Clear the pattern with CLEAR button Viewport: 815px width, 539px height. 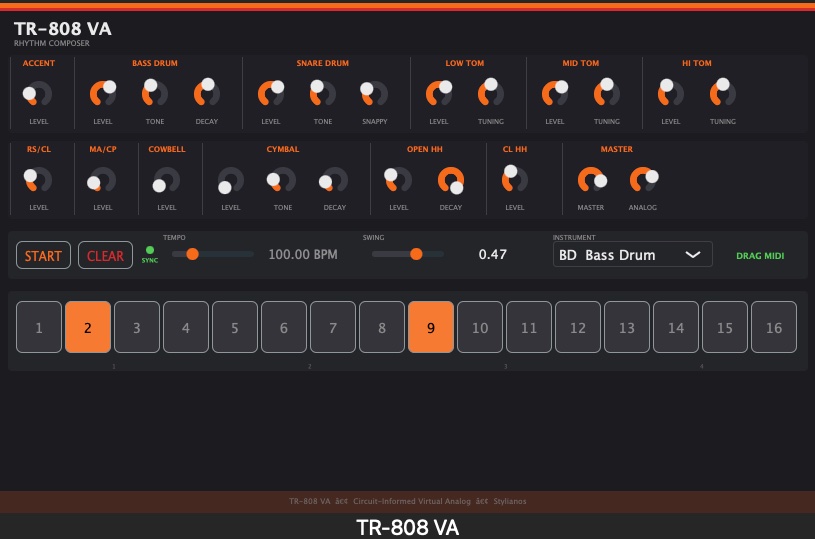point(106,255)
